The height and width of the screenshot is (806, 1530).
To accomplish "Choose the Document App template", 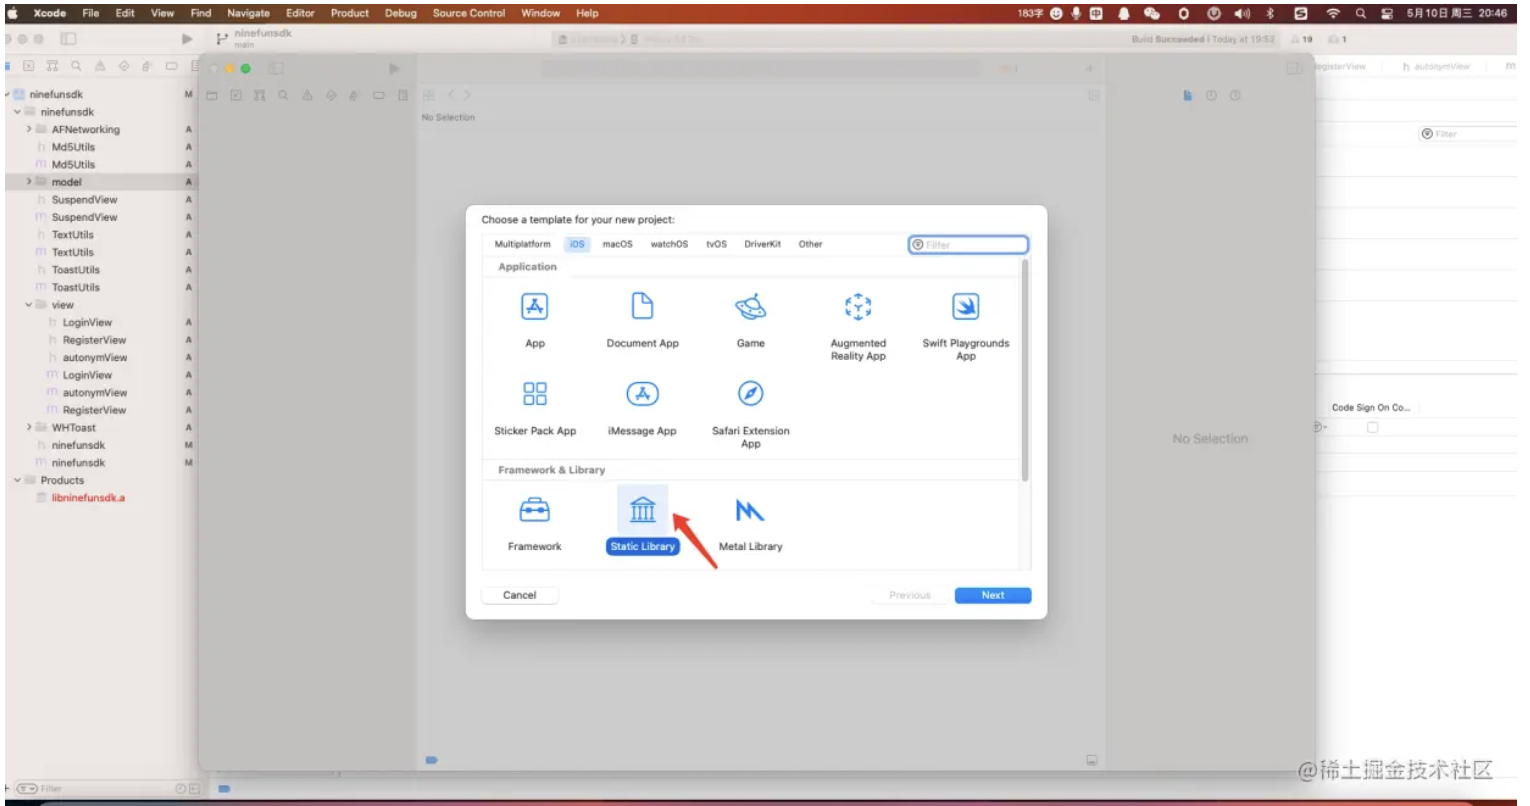I will tap(642, 307).
